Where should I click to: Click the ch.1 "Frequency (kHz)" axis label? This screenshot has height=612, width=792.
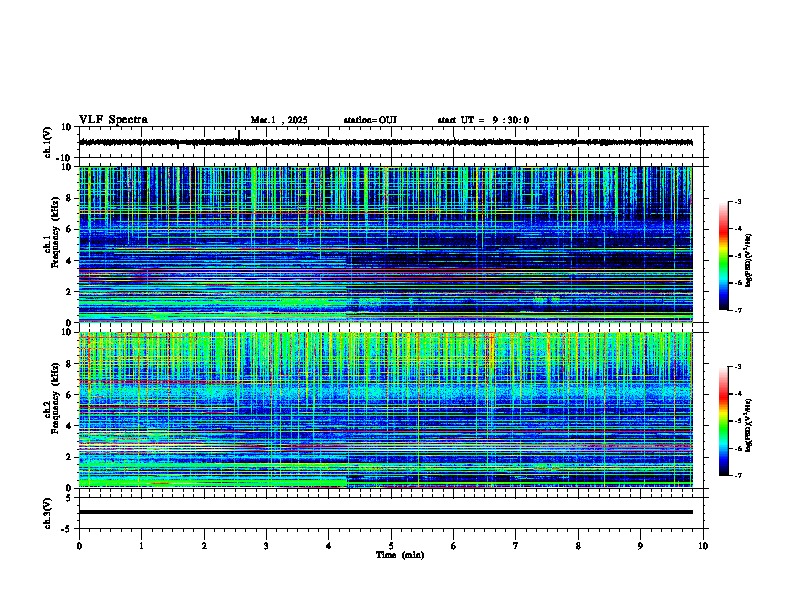pos(55,233)
